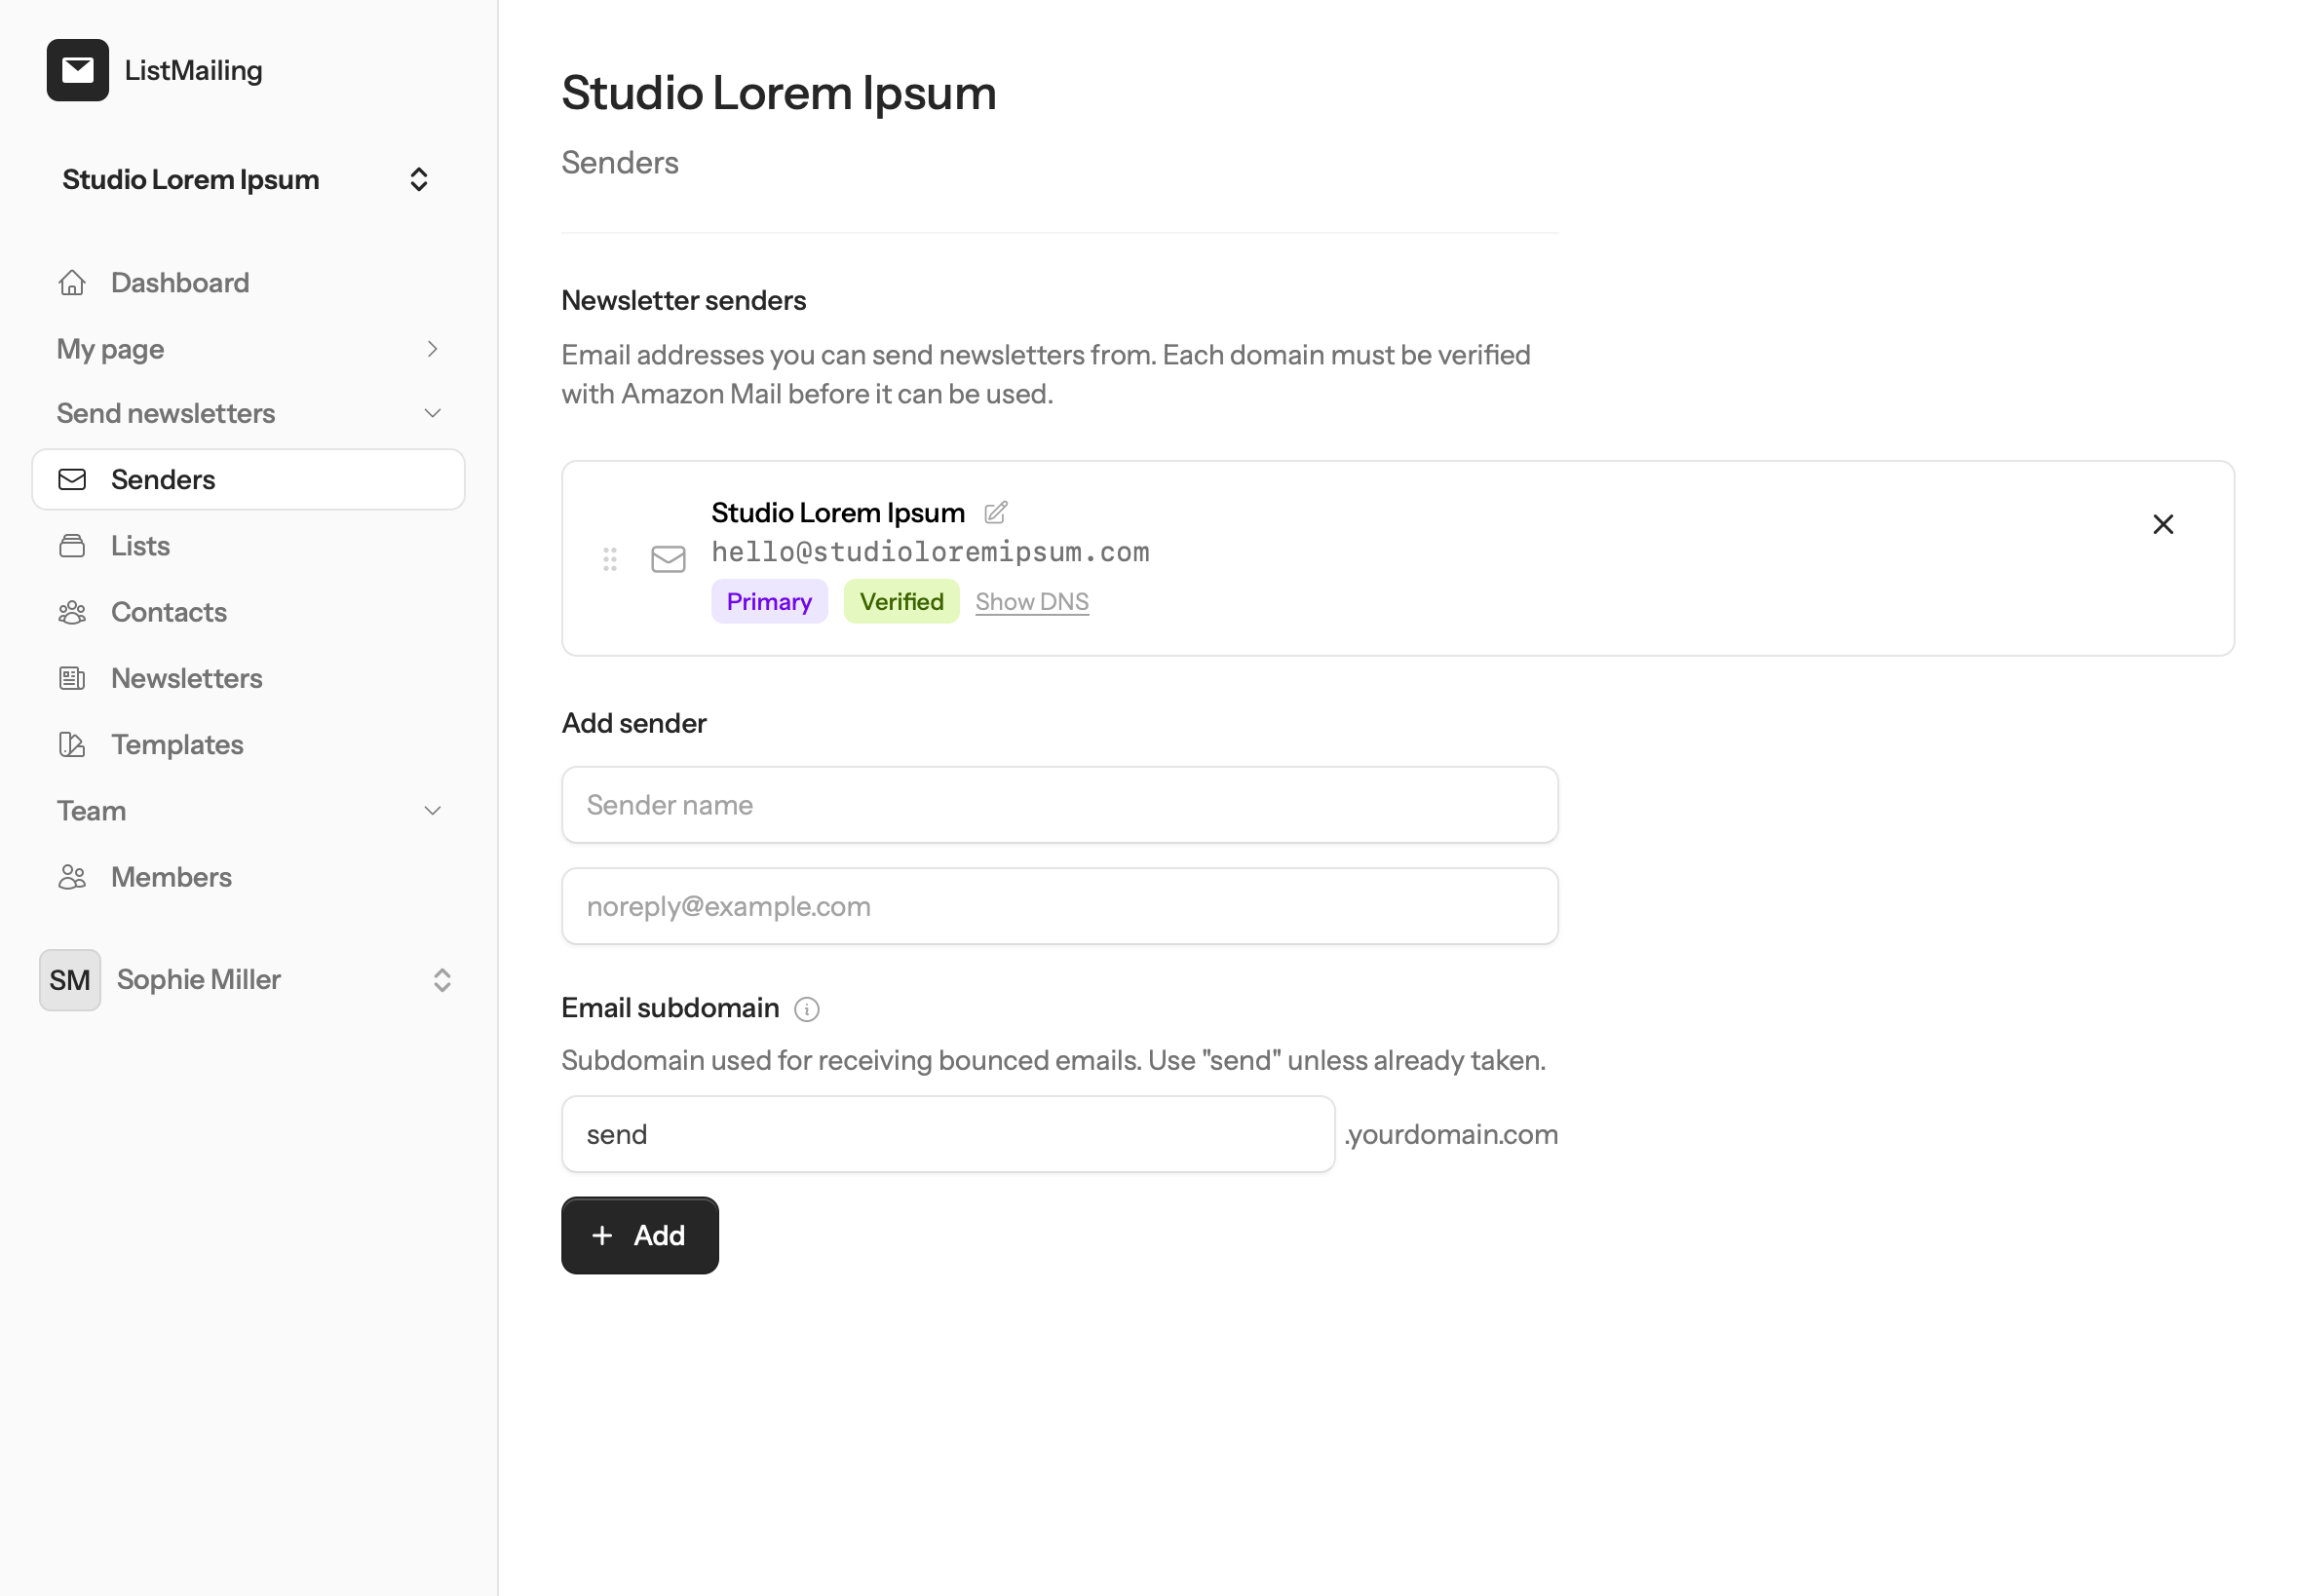Open Contacts in the sidebar
2298x1596 pixels.
(248, 612)
